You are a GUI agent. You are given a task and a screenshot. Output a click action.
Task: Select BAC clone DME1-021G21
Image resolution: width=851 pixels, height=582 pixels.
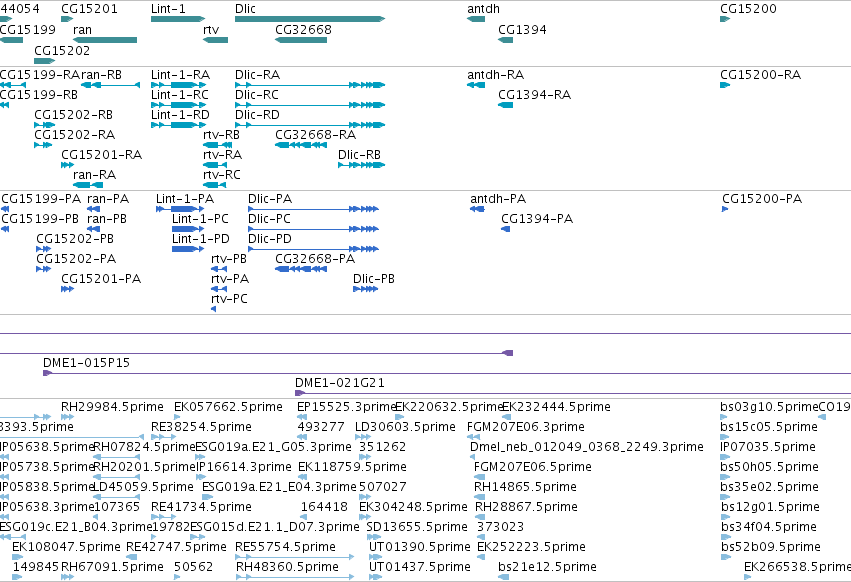(573, 394)
